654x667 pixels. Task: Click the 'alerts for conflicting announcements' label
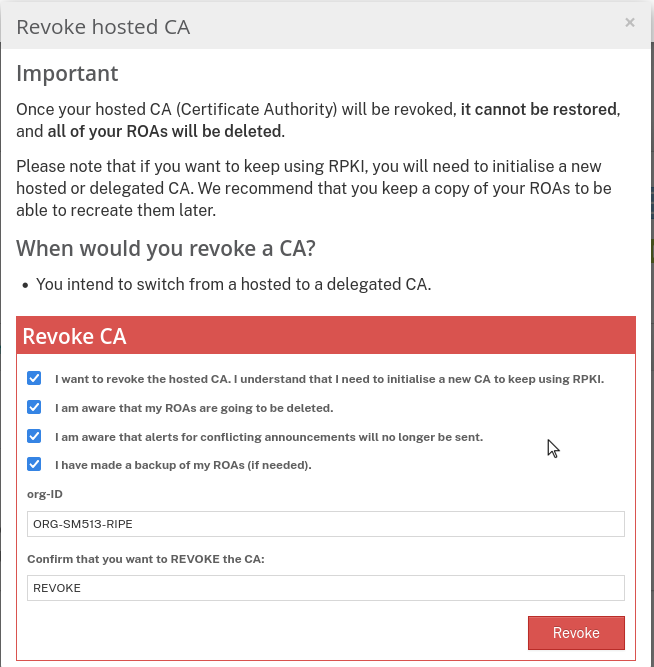269,437
